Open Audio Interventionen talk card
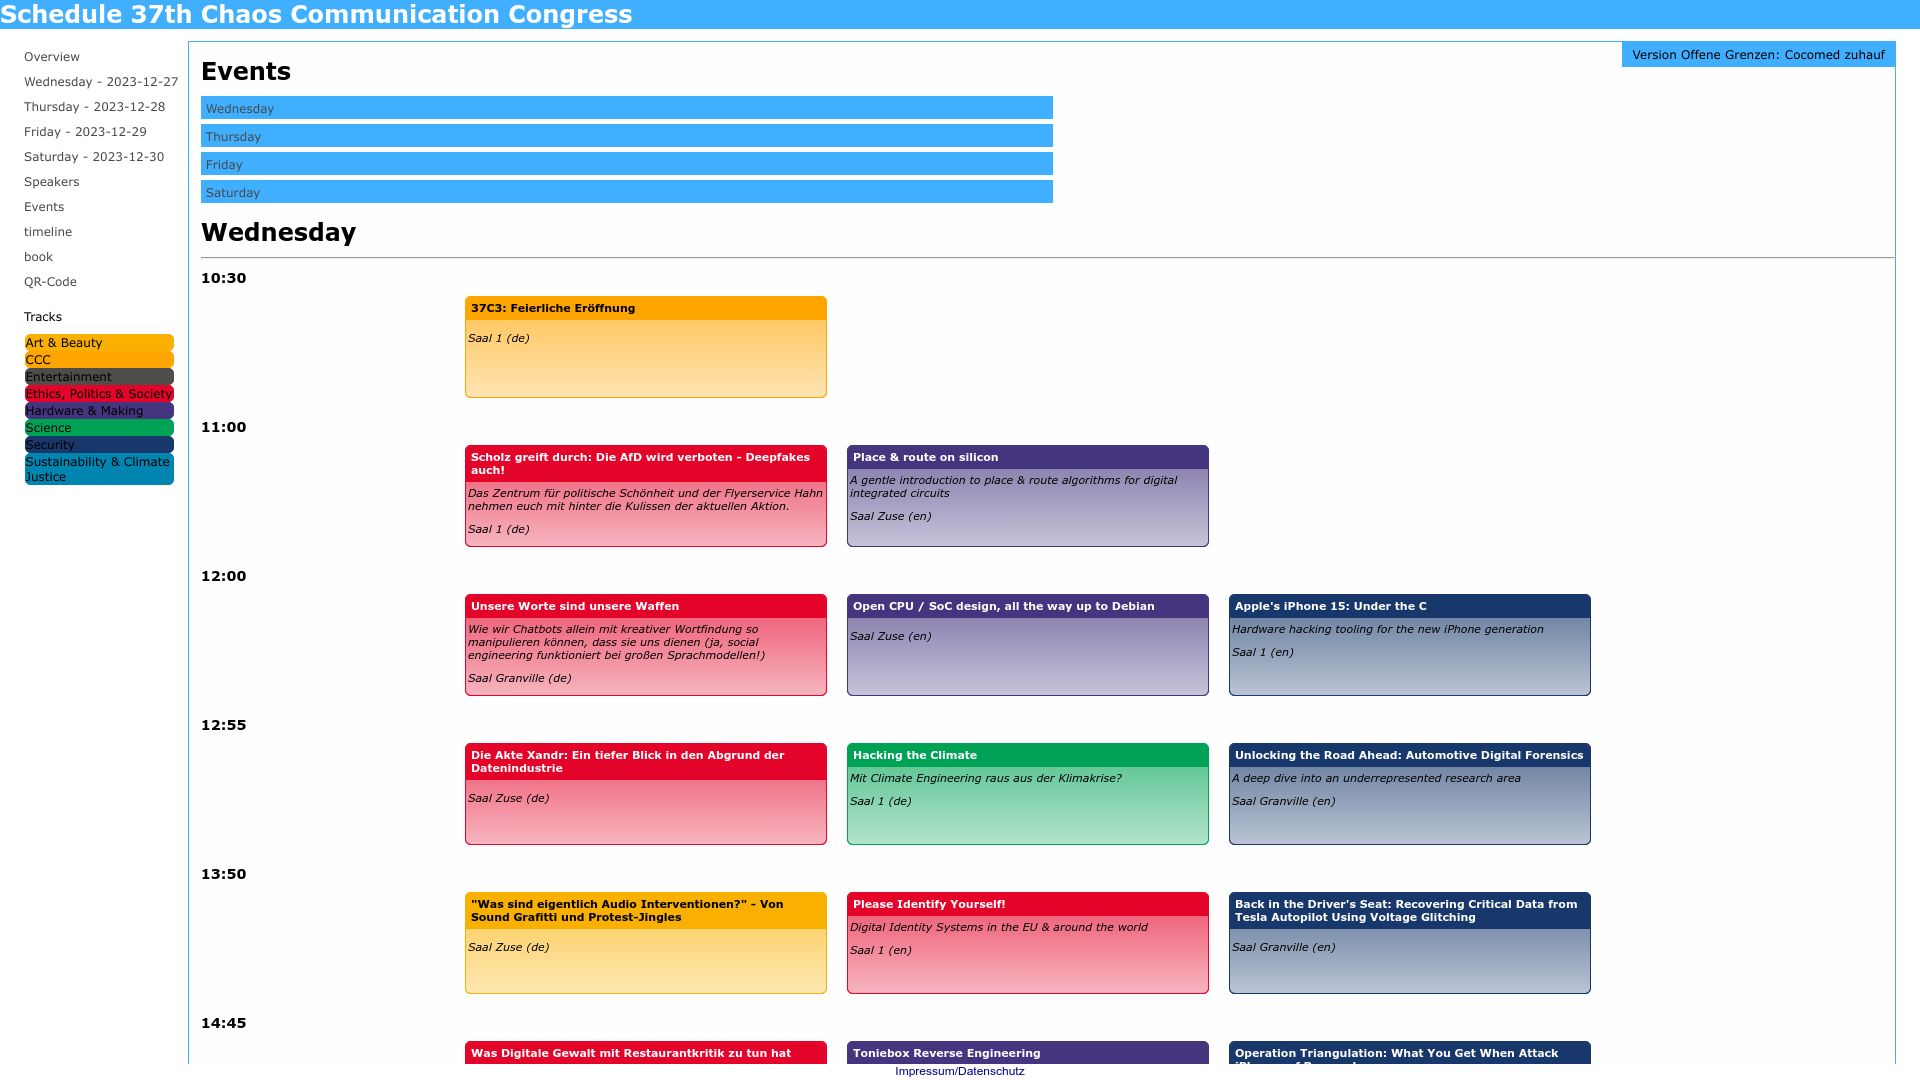The image size is (1920, 1080). (646, 943)
